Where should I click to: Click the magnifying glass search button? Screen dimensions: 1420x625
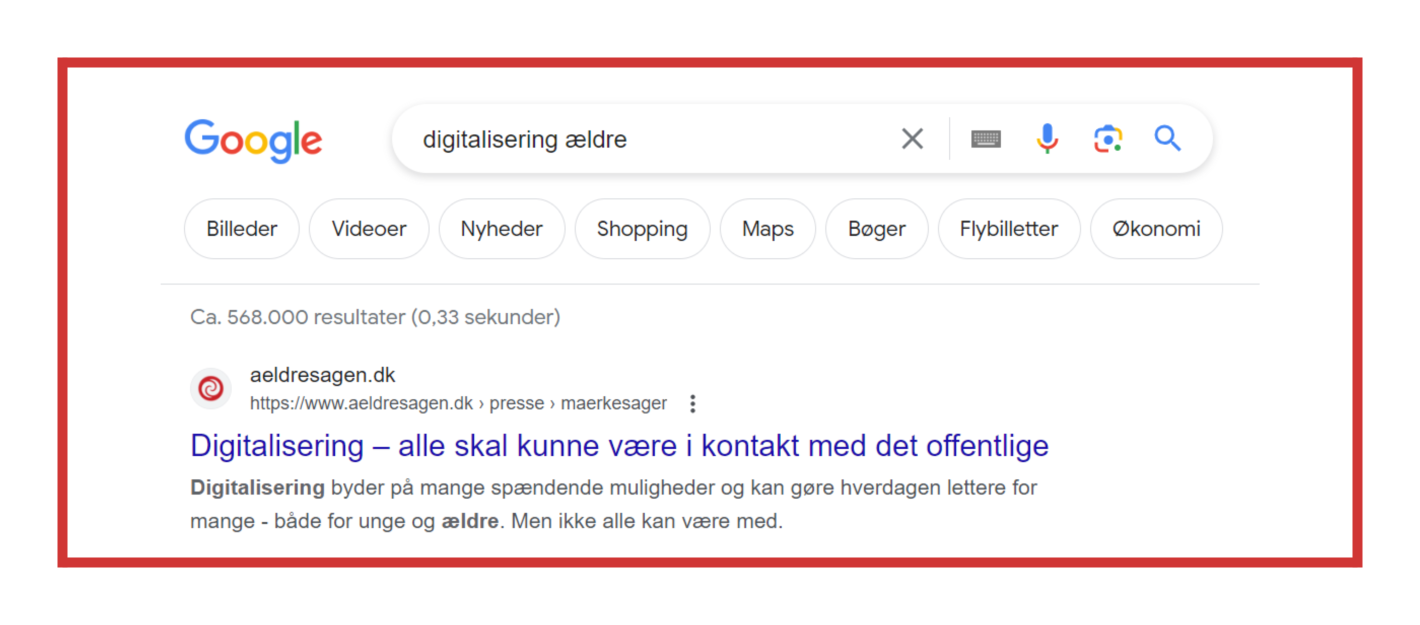click(1167, 138)
